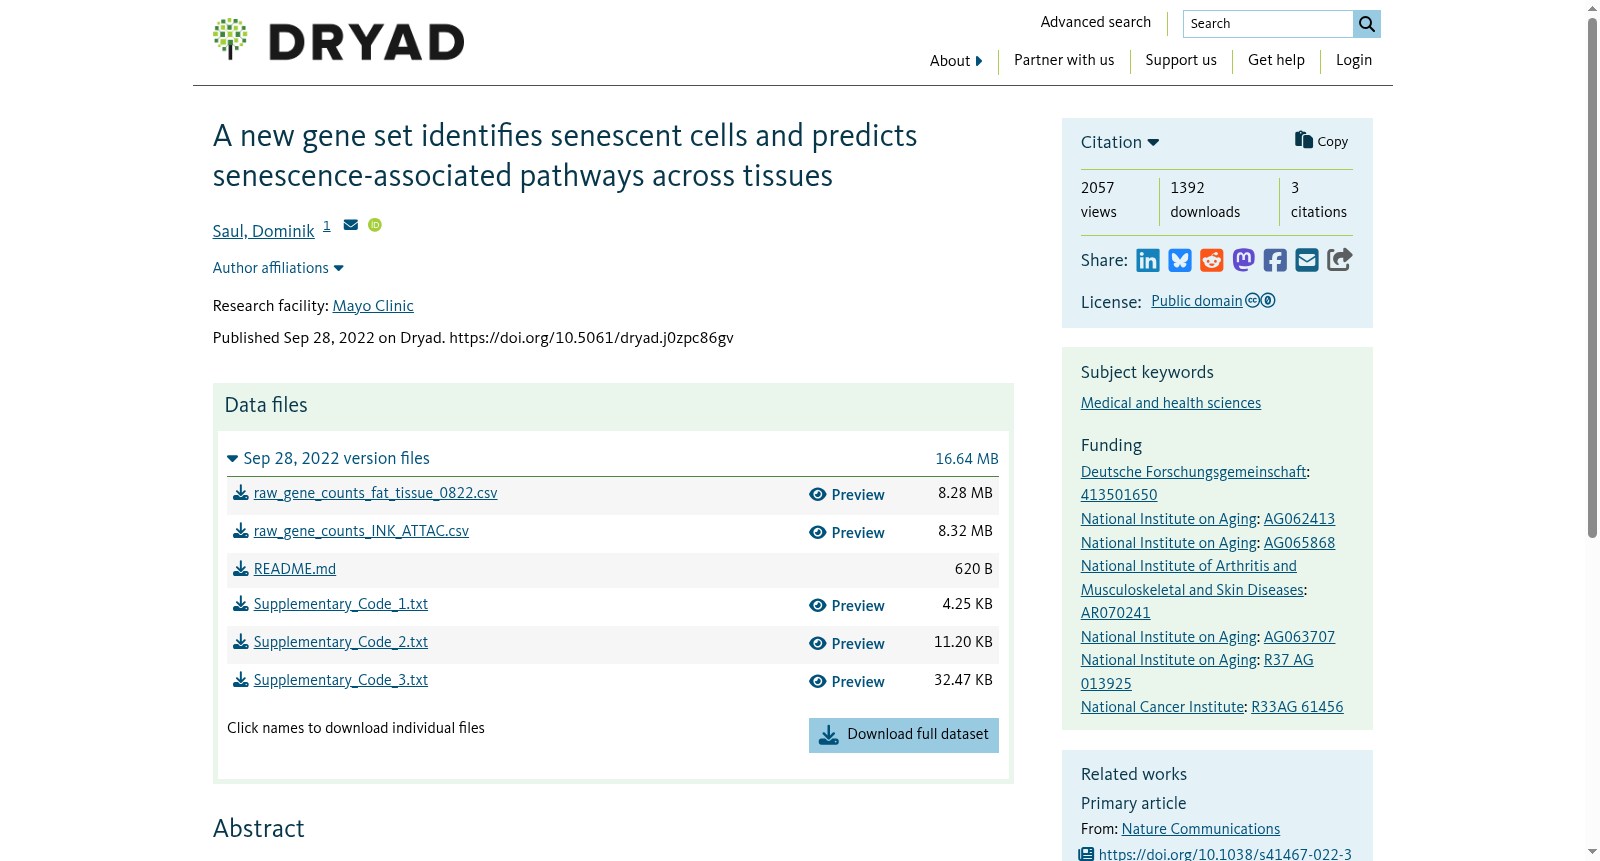The height and width of the screenshot is (861, 1600).
Task: Preview raw_gene_counts_fat_tissue_0822.csv file
Action: [847, 495]
